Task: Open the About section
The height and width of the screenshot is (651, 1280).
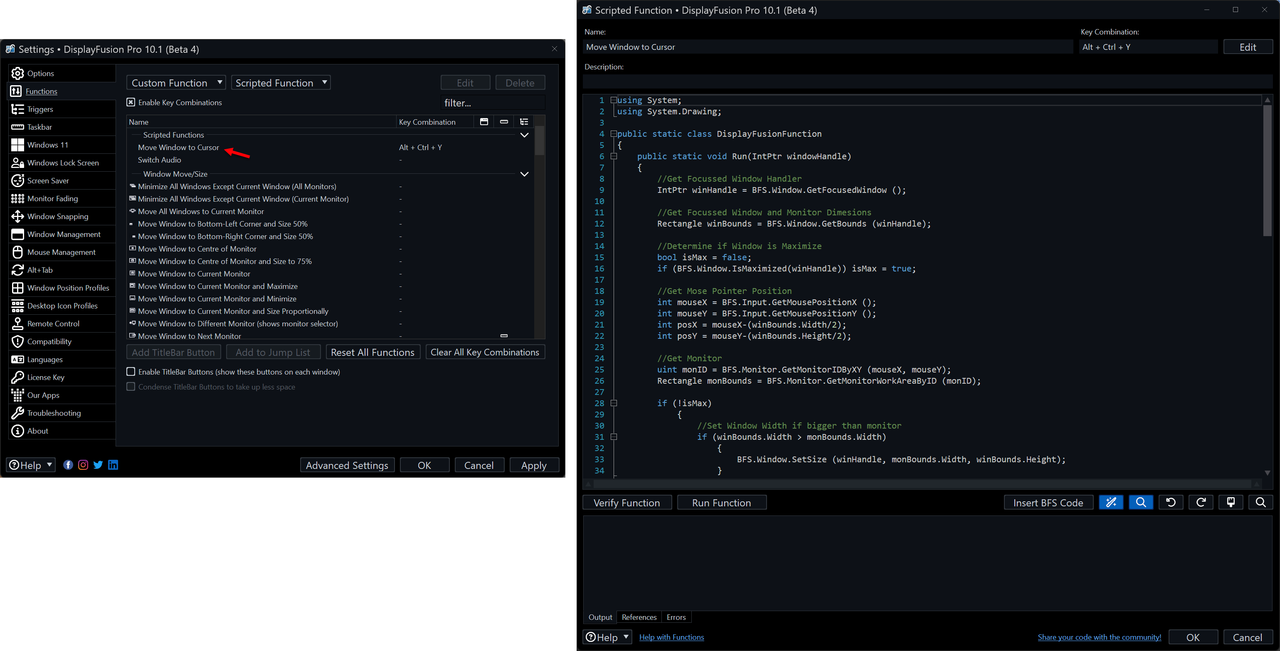Action: [x=61, y=431]
